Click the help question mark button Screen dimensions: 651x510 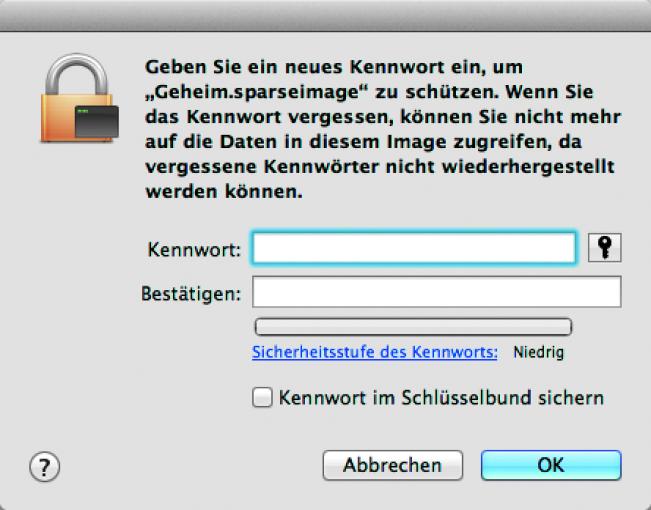coord(44,466)
